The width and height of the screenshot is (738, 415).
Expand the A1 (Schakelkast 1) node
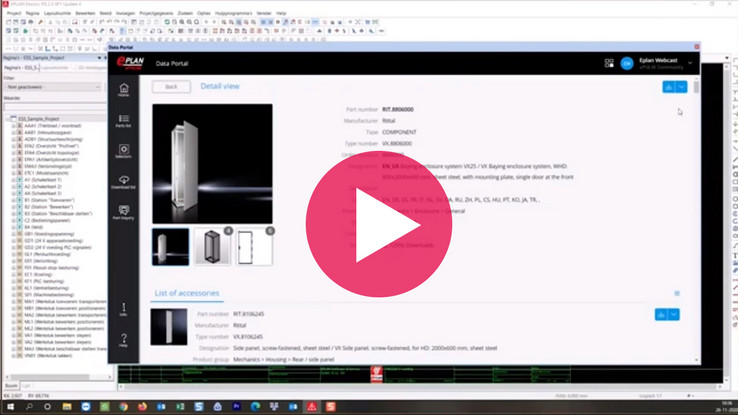pyautogui.click(x=14, y=180)
